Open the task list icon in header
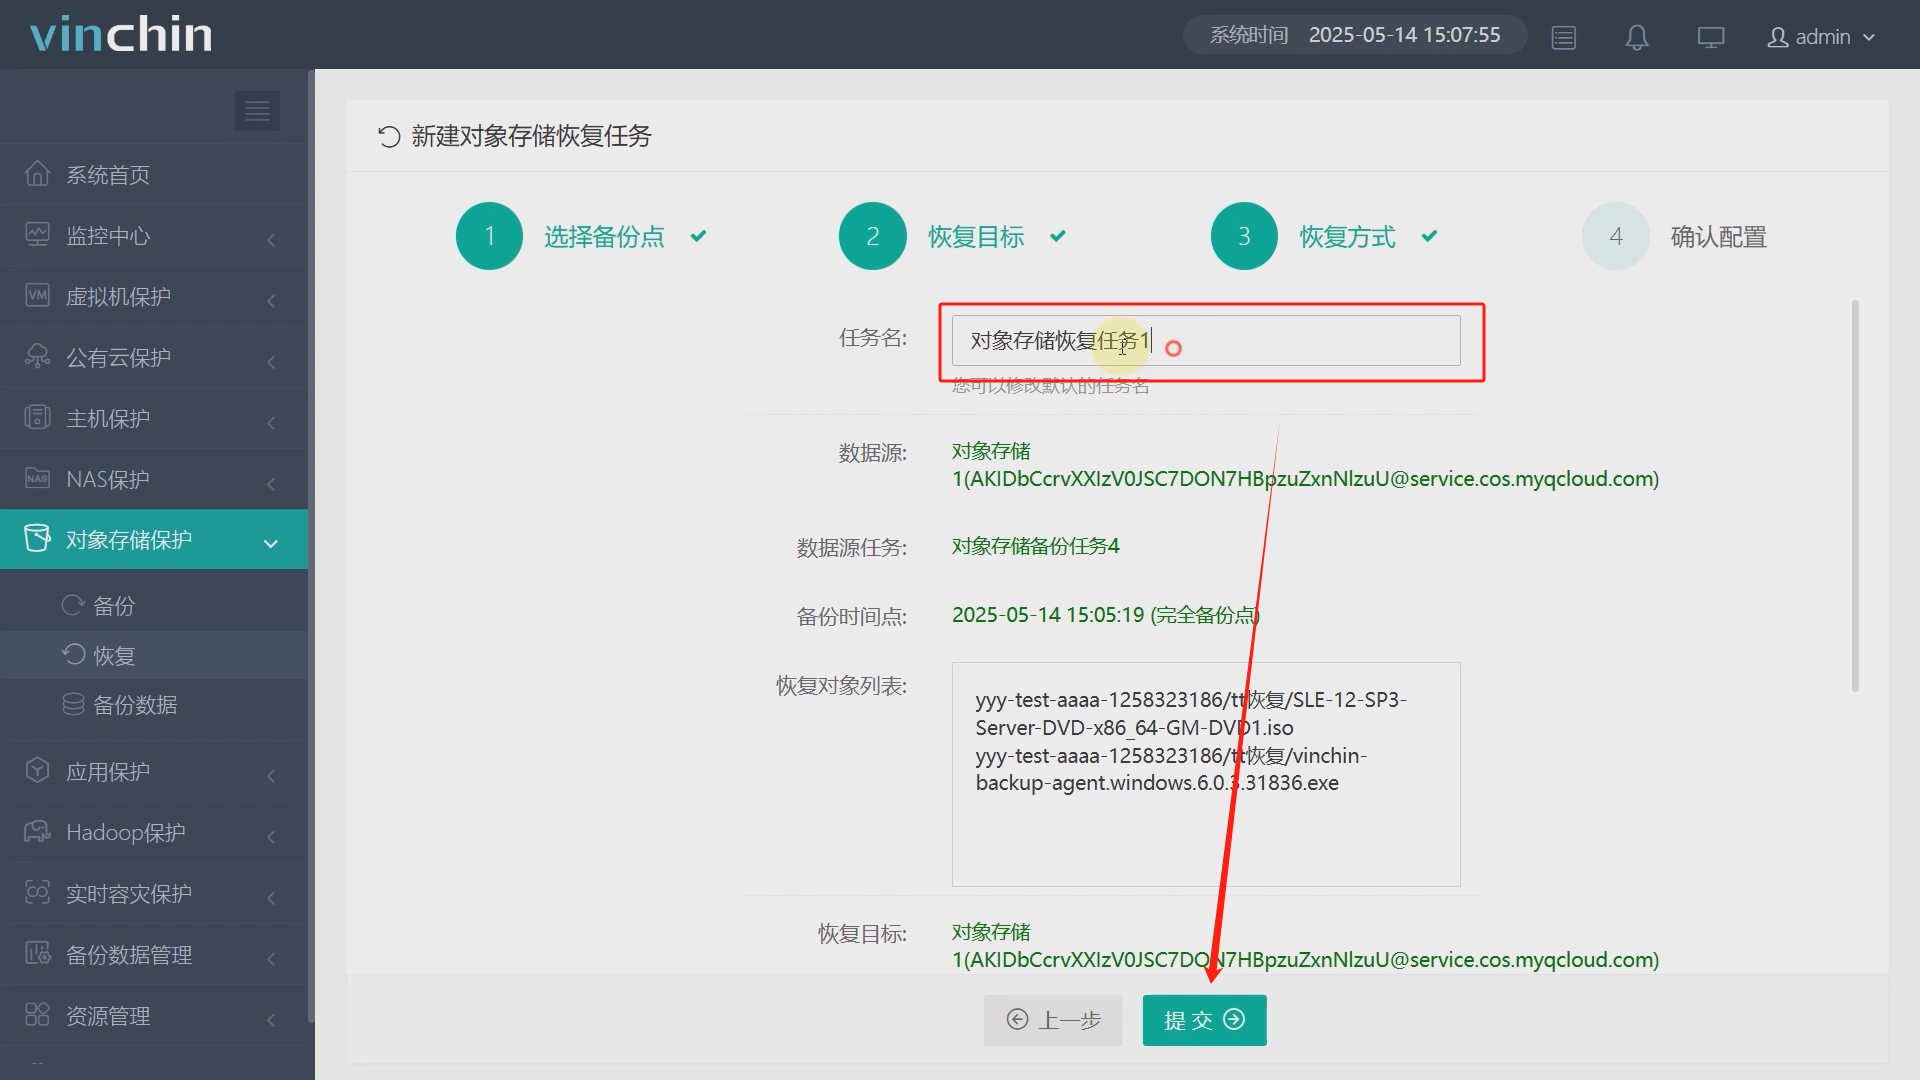This screenshot has width=1920, height=1080. pos(1564,38)
